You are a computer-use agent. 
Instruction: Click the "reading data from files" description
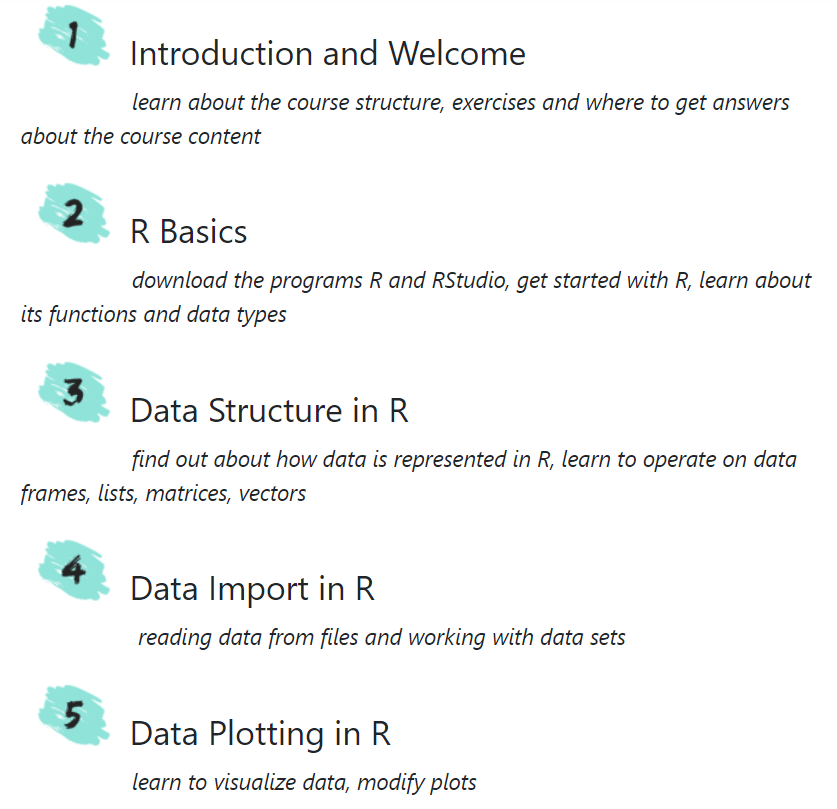tap(381, 637)
